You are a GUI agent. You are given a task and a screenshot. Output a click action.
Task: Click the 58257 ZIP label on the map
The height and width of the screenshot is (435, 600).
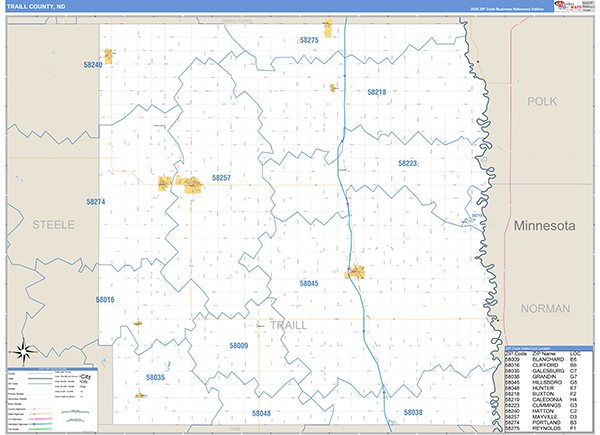[x=222, y=178]
